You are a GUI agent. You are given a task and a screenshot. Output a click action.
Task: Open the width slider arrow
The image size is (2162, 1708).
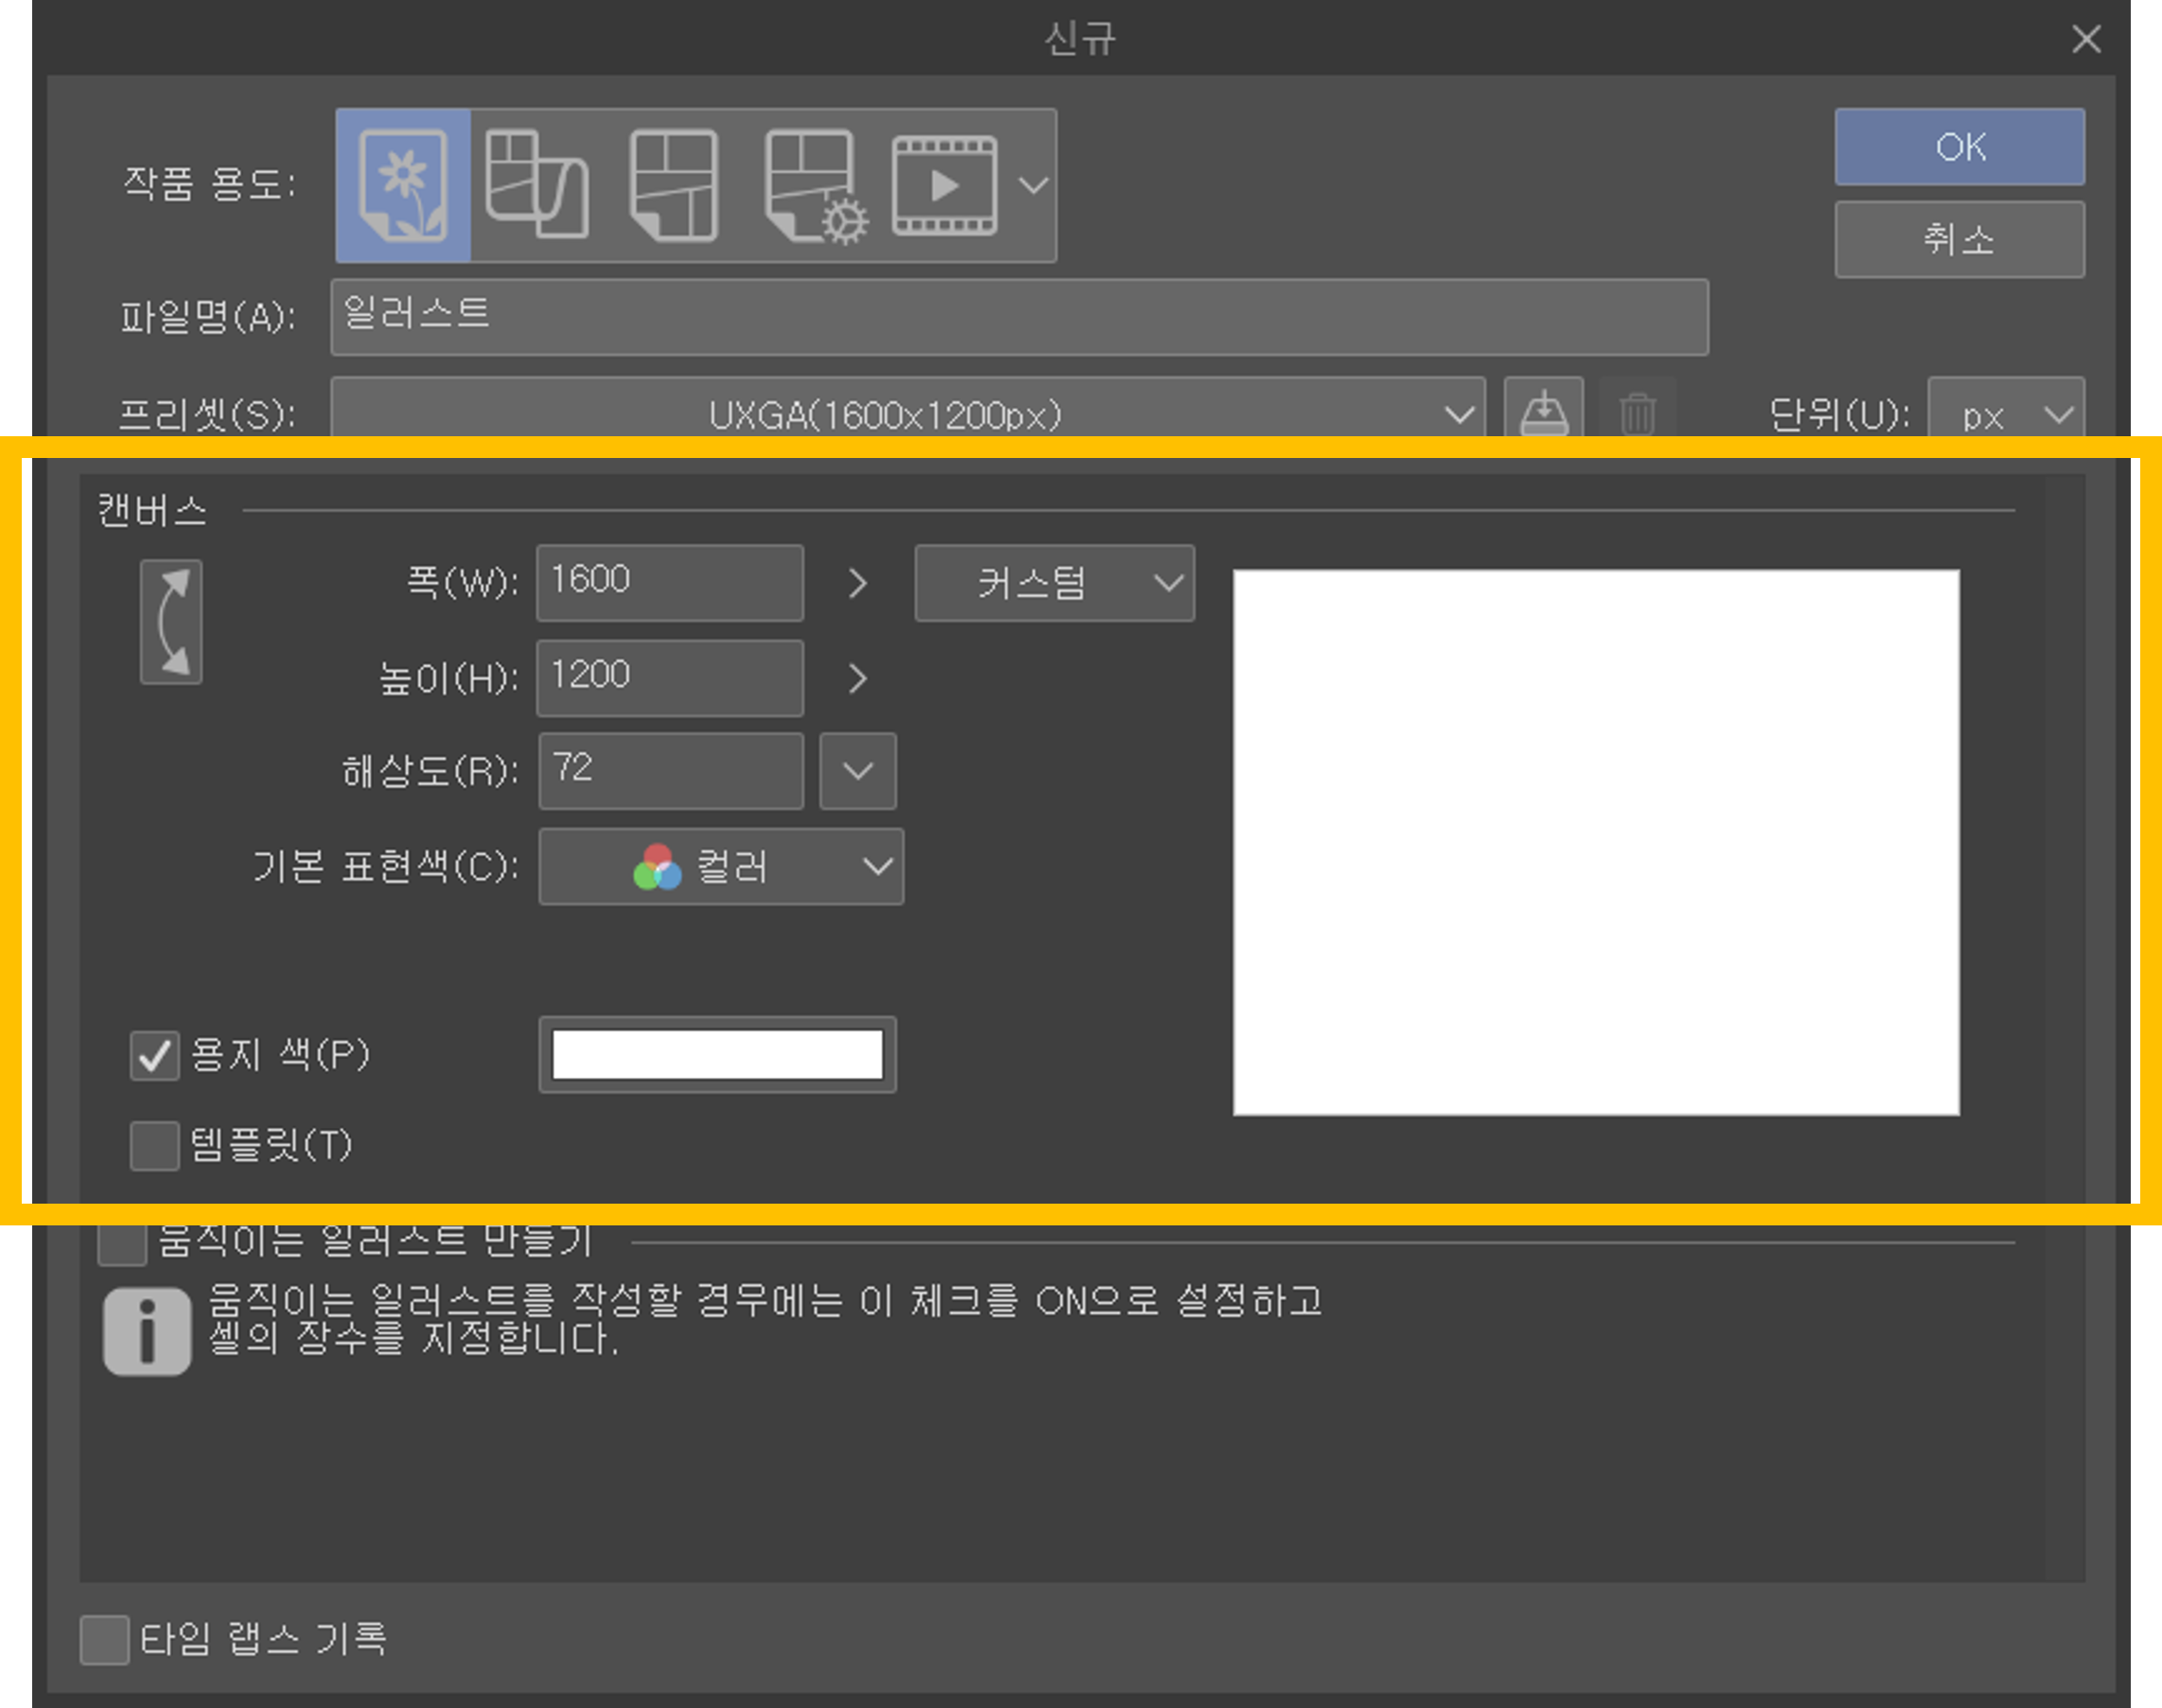[x=857, y=583]
